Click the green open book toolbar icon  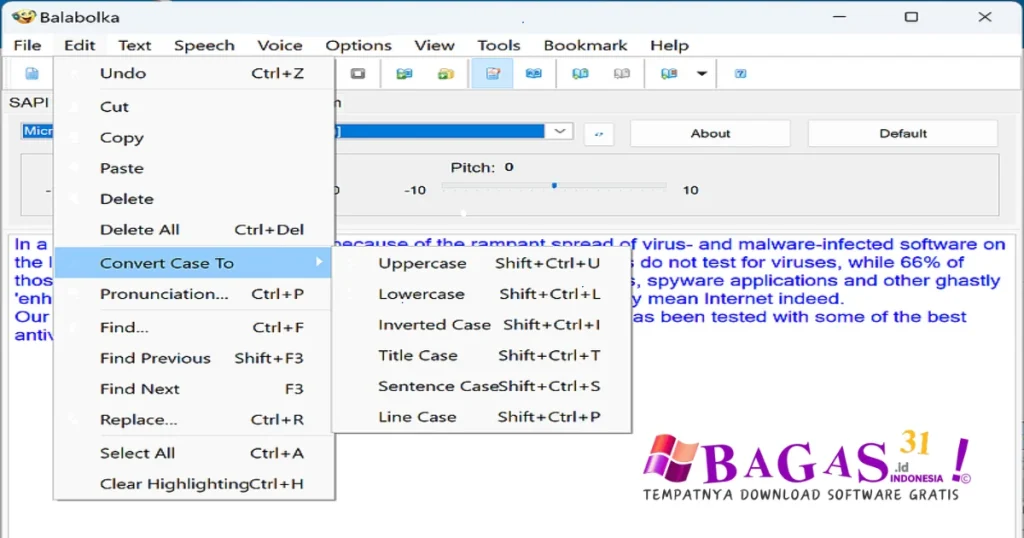(x=580, y=73)
